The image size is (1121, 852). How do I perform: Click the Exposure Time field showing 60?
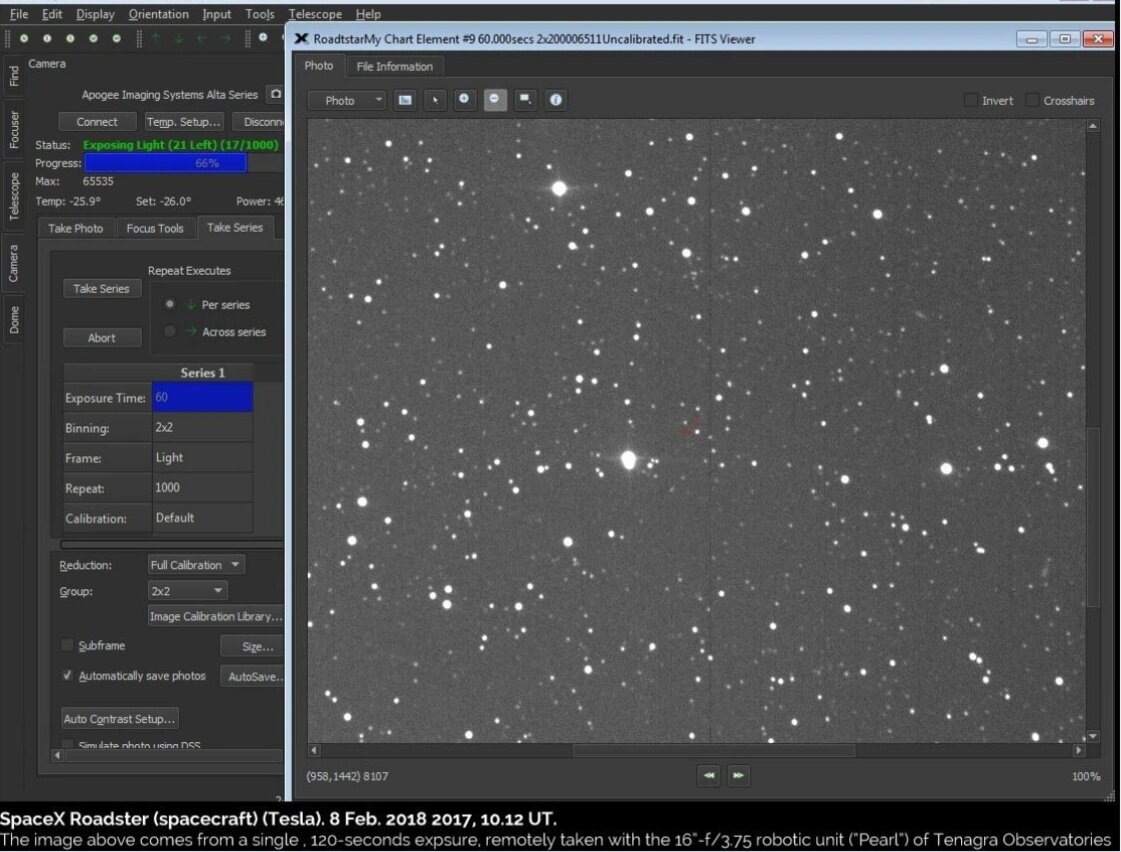(202, 398)
